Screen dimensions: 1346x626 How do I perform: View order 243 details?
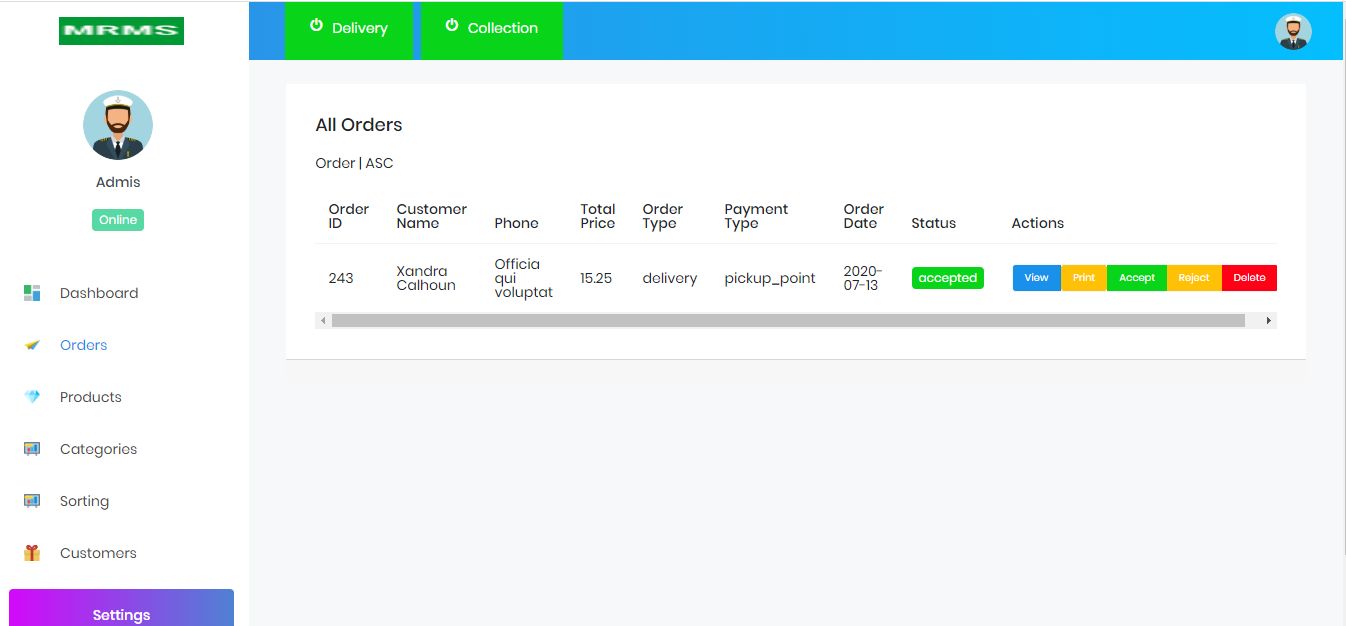tap(1036, 278)
